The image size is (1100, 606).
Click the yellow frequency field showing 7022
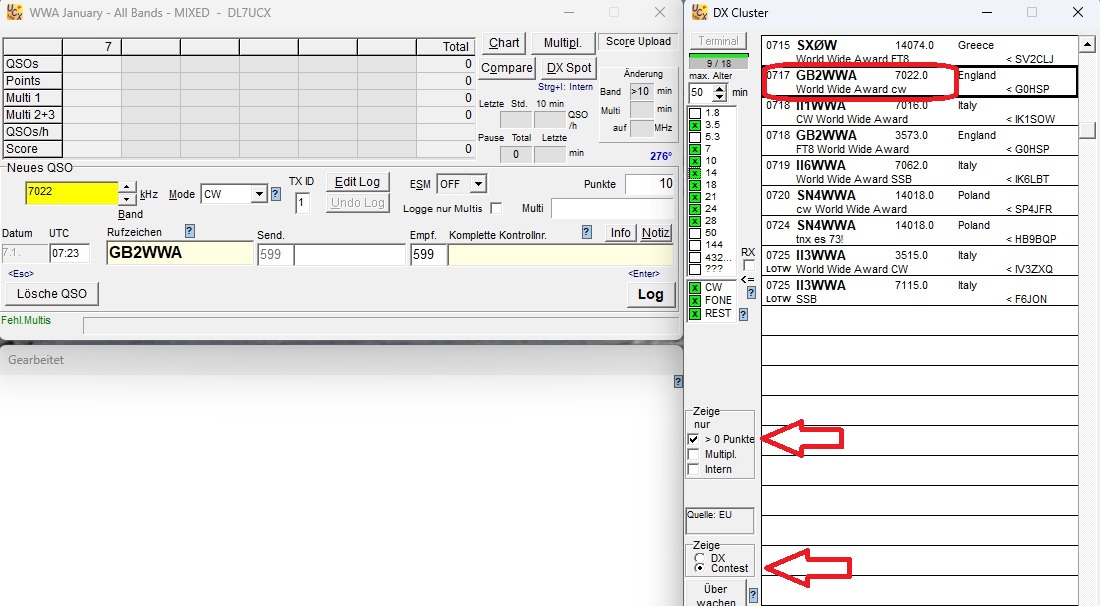(x=70, y=191)
